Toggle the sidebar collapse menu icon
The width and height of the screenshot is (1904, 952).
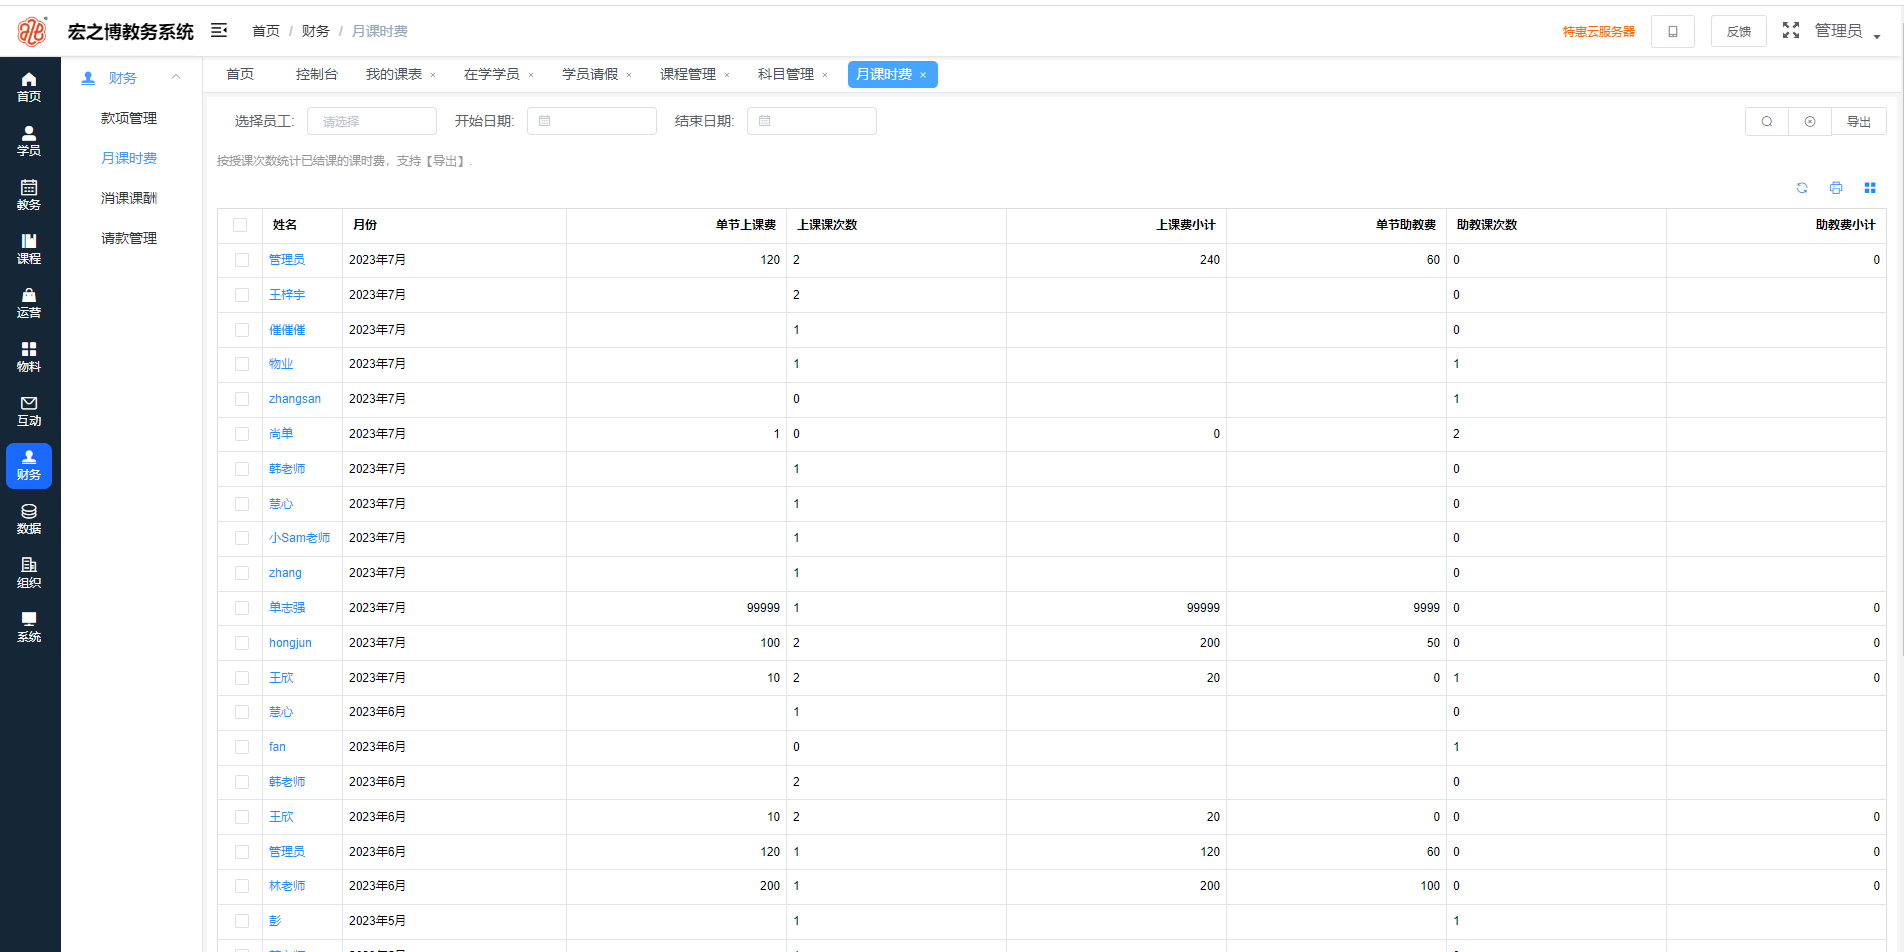[x=219, y=31]
